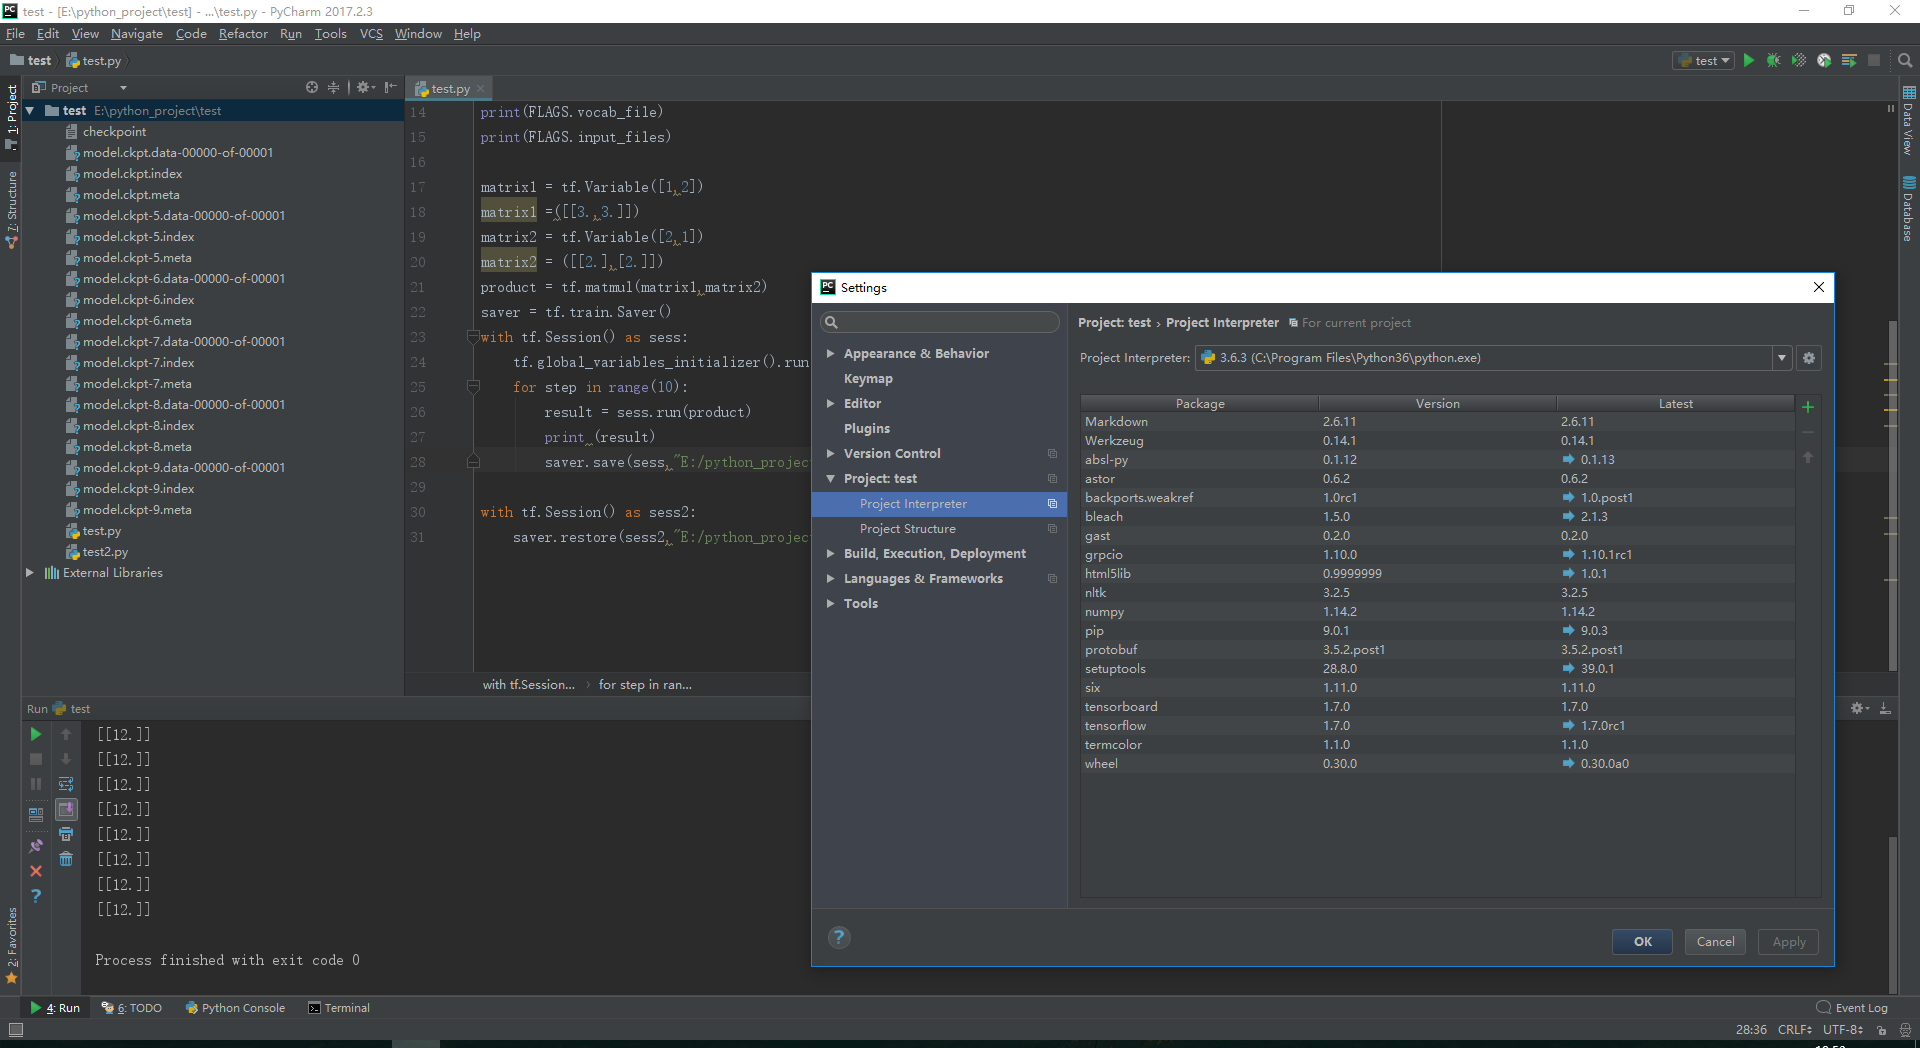Toggle the Data View side panel
The height and width of the screenshot is (1048, 1920).
point(1909,120)
